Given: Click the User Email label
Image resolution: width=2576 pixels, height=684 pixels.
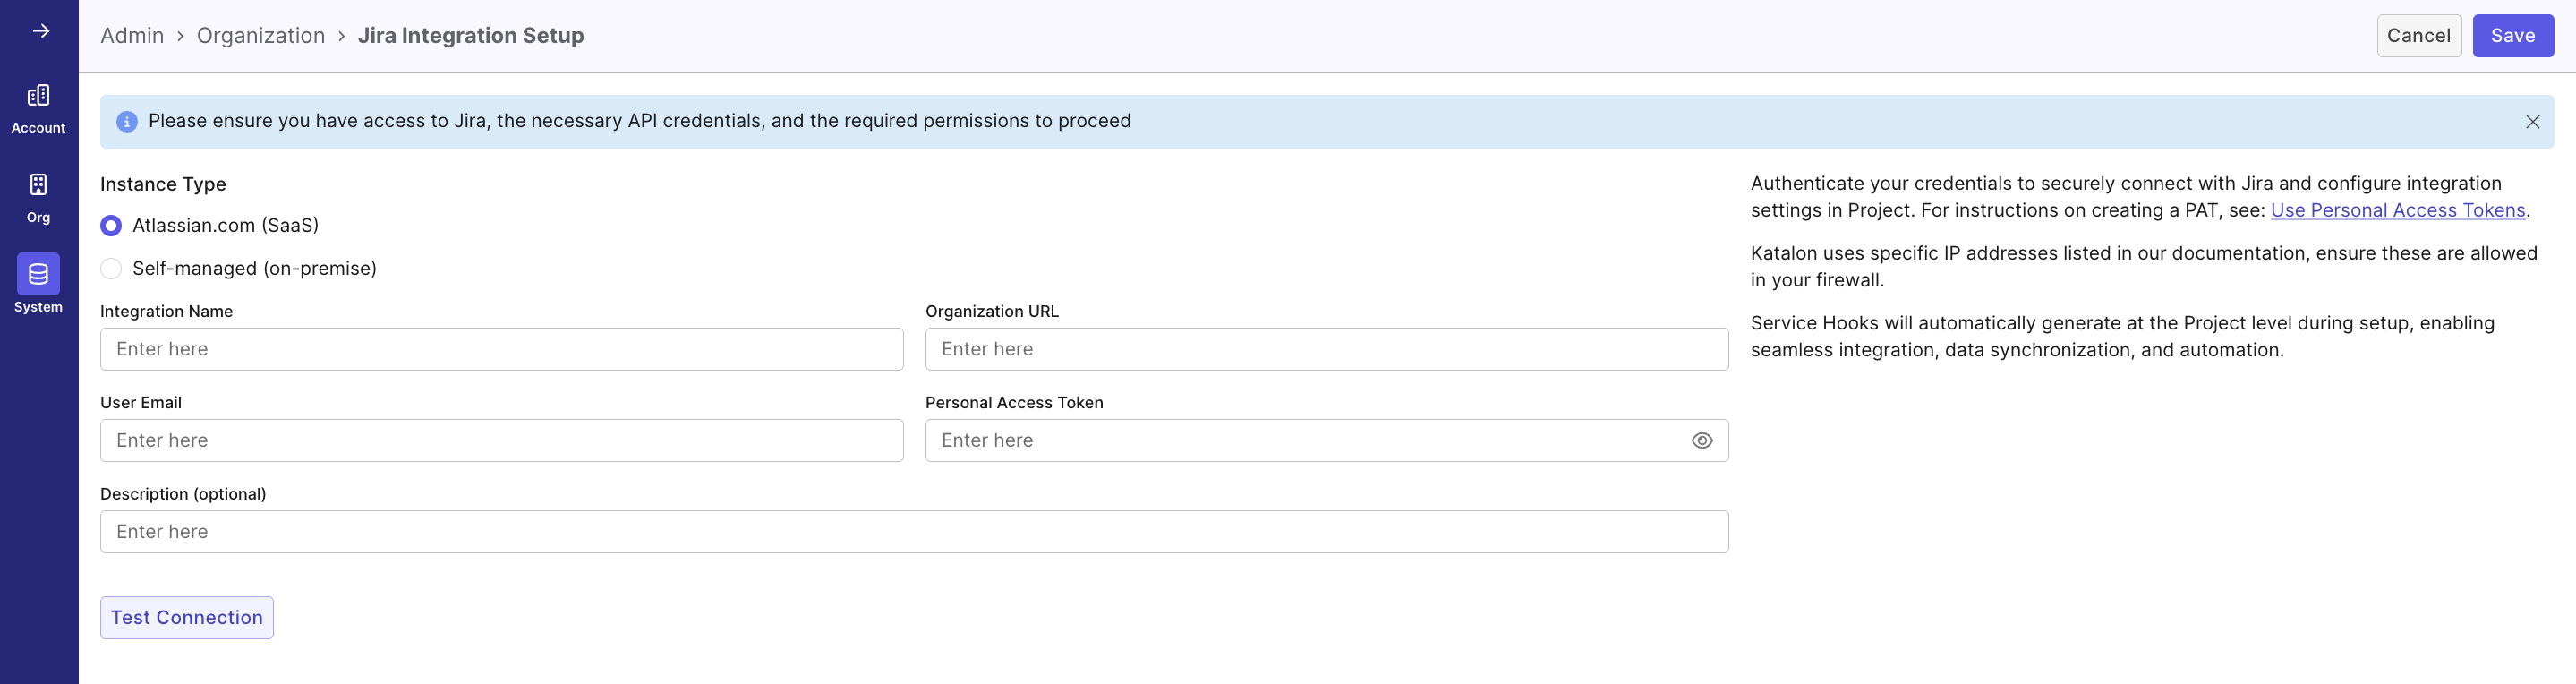Looking at the screenshot, I should [141, 403].
